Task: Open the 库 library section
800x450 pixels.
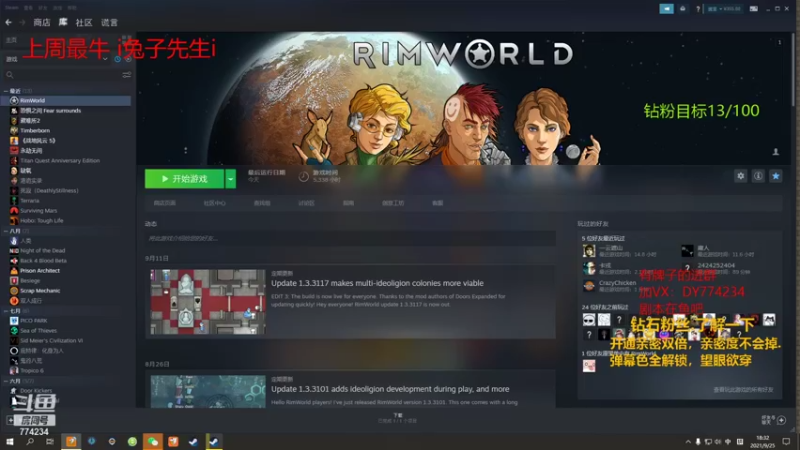Action: 63,22
